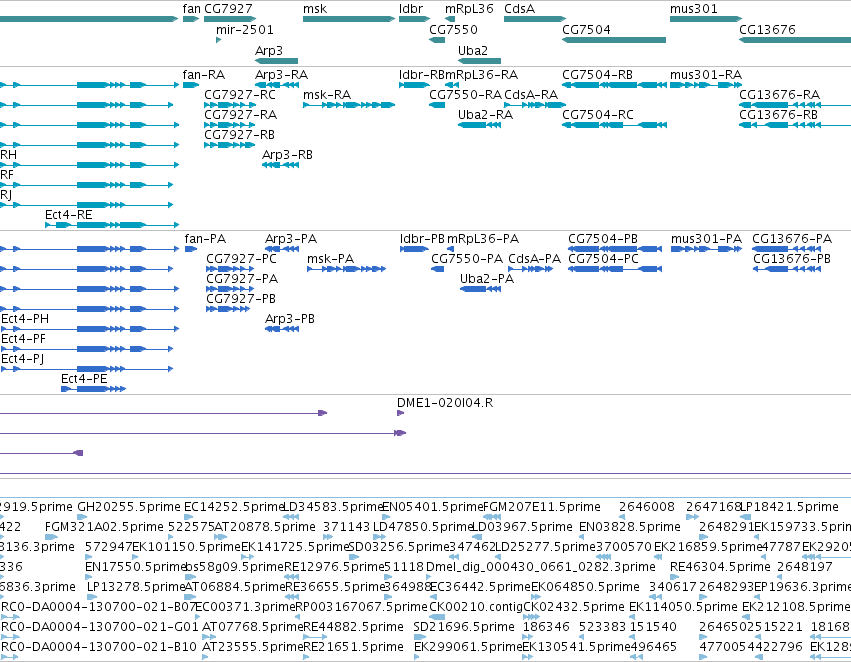Open the Ect4-PH protein label
The height and width of the screenshot is (662, 851).
click(25, 319)
